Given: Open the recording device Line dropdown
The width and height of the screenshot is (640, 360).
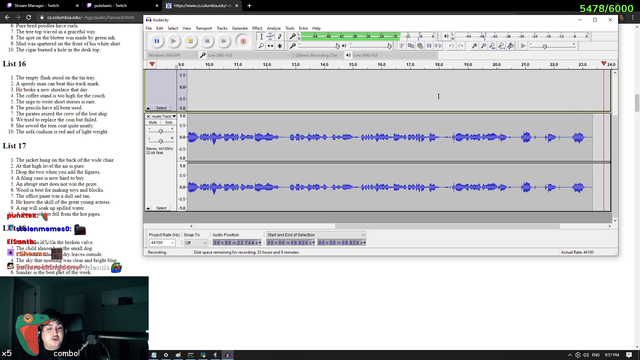Looking at the screenshot, I should pos(248,55).
